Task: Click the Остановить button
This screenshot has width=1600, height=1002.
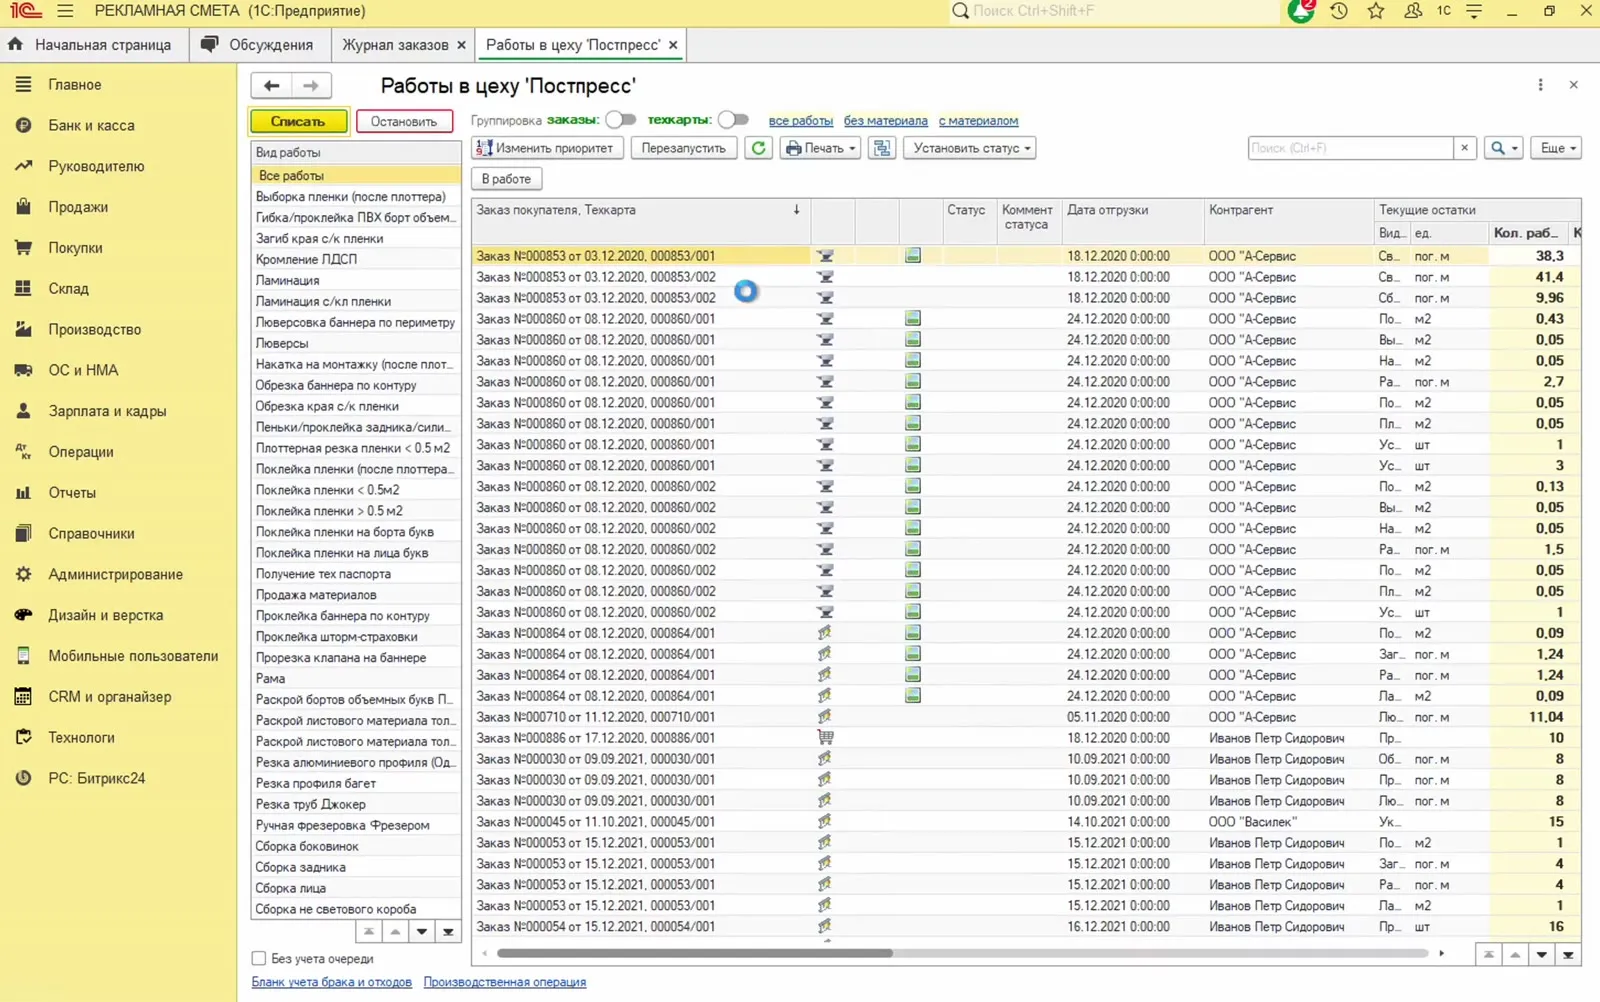Action: click(404, 121)
